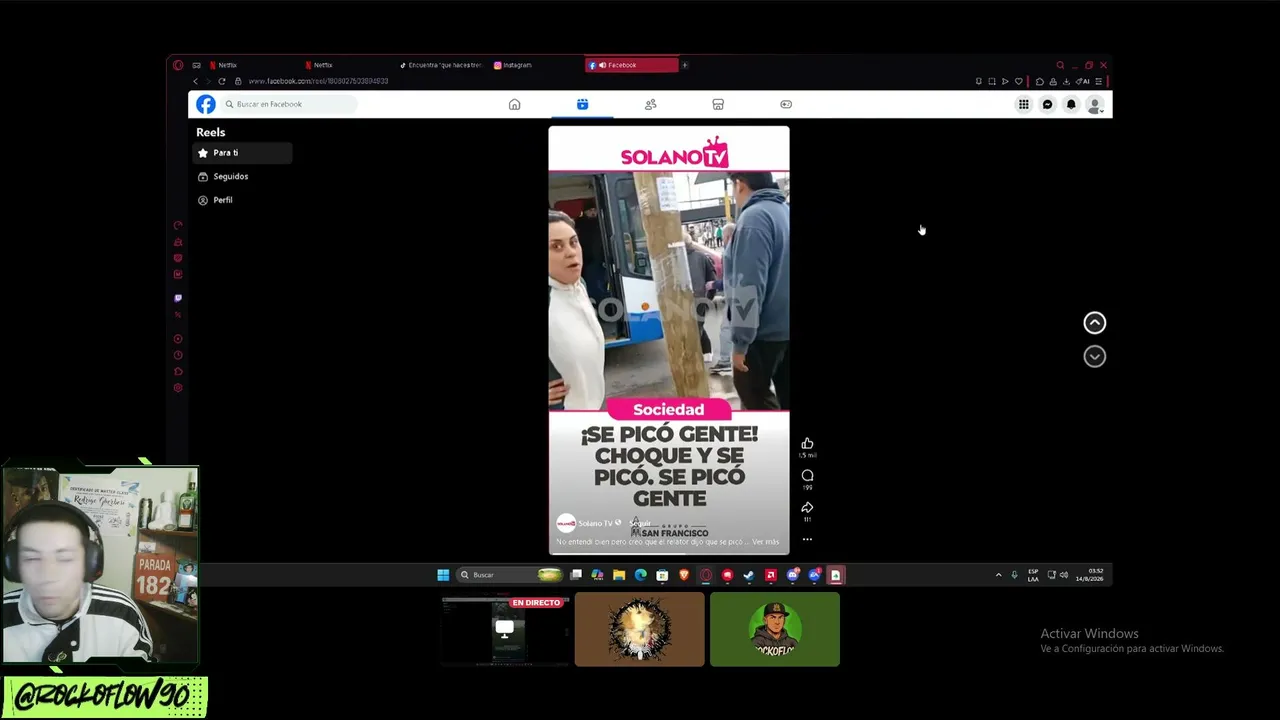The height and width of the screenshot is (720, 1280).
Task: Select the Facebook browser tab
Action: (x=631, y=65)
